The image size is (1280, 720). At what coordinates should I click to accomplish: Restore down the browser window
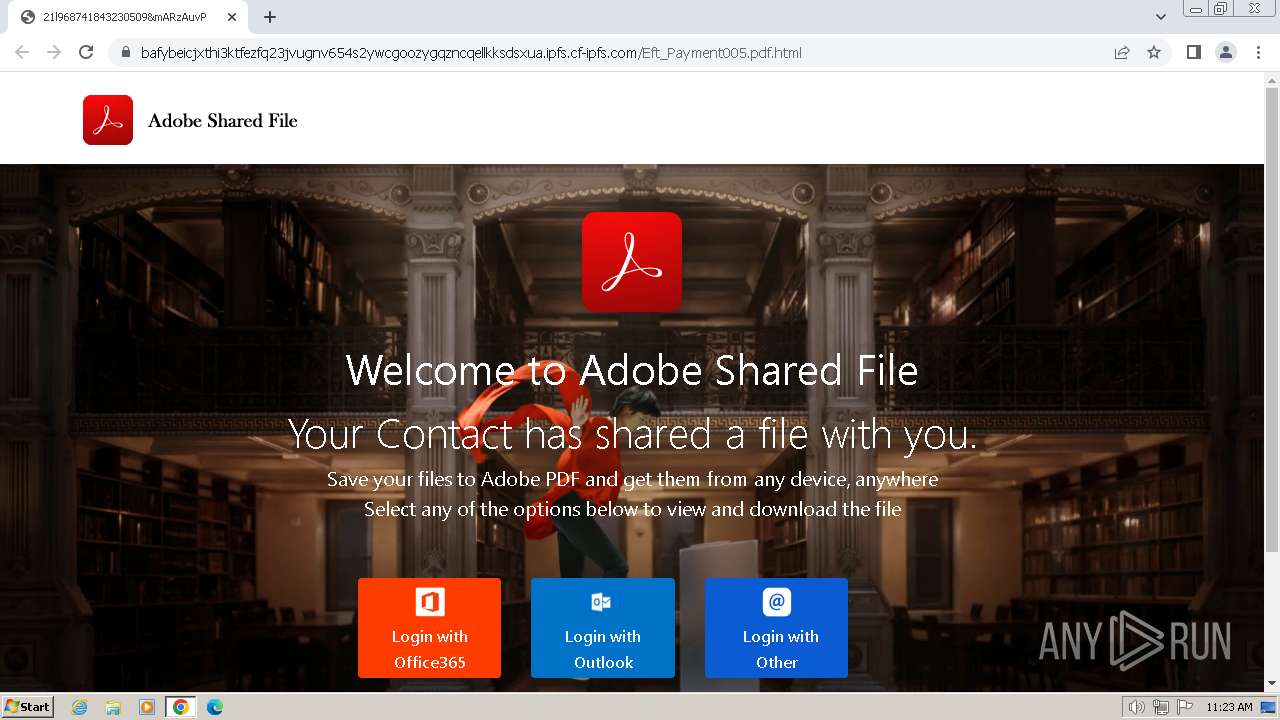[x=1221, y=9]
